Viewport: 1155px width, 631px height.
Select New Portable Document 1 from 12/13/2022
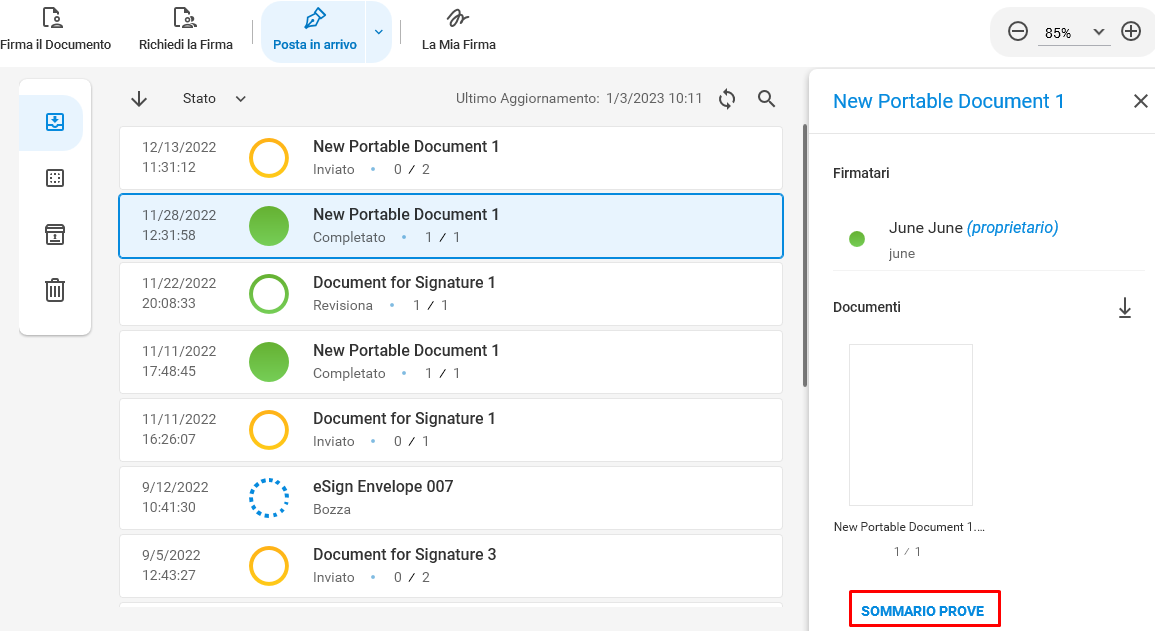451,158
